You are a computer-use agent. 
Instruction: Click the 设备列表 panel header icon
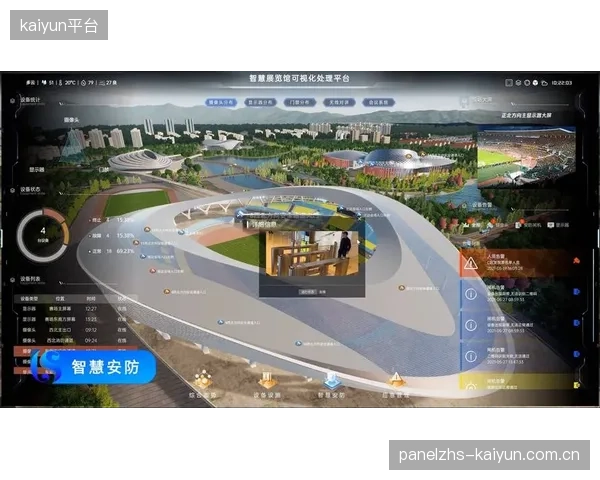pyautogui.click(x=12, y=280)
